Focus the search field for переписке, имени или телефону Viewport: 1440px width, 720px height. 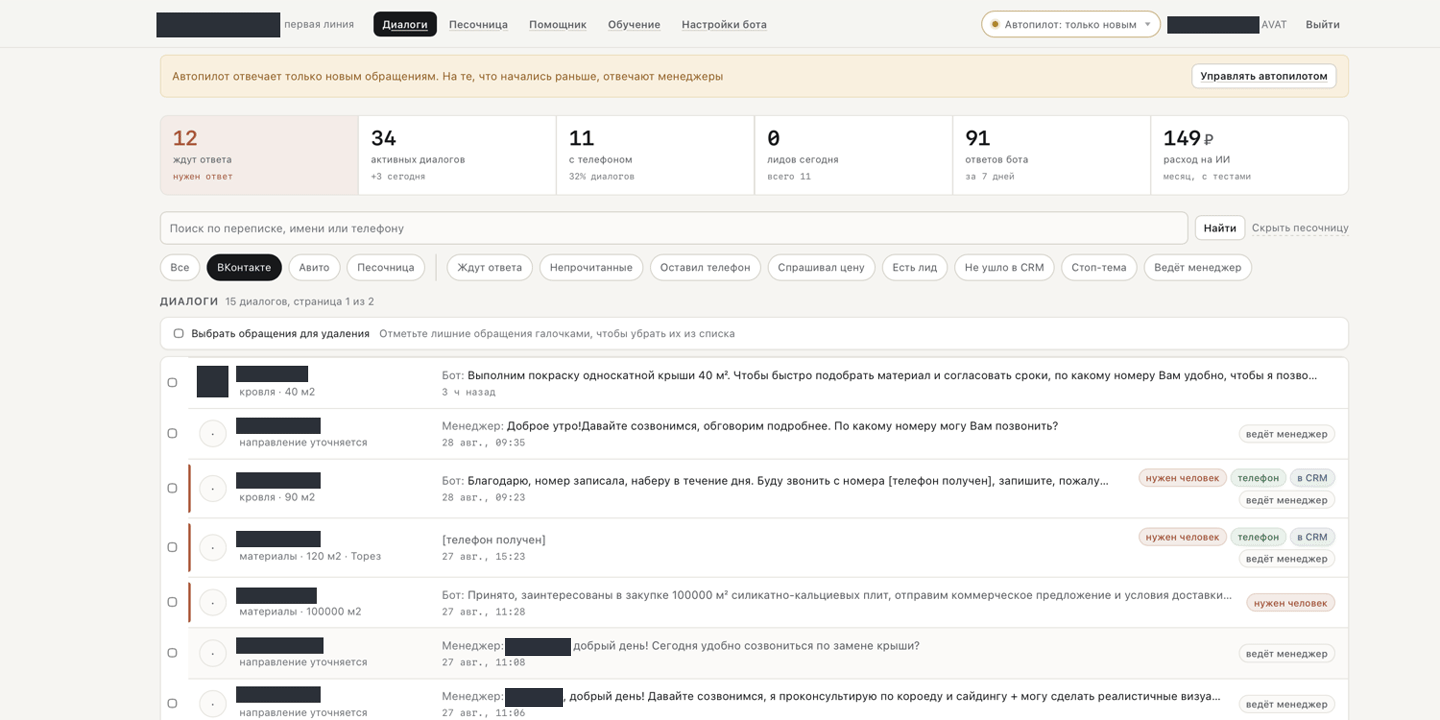674,228
